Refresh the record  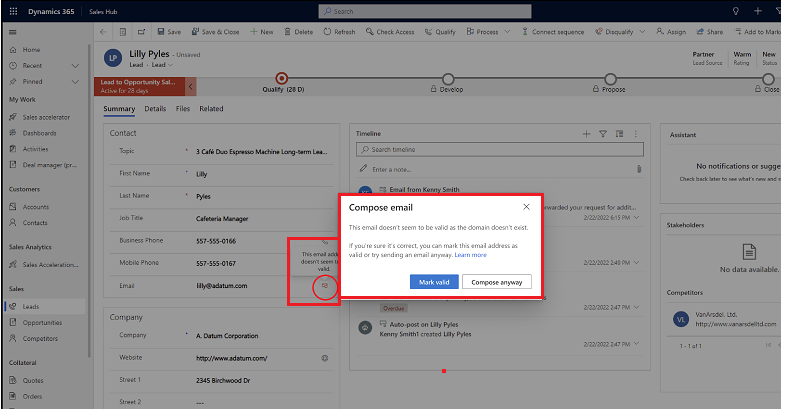pyautogui.click(x=339, y=32)
